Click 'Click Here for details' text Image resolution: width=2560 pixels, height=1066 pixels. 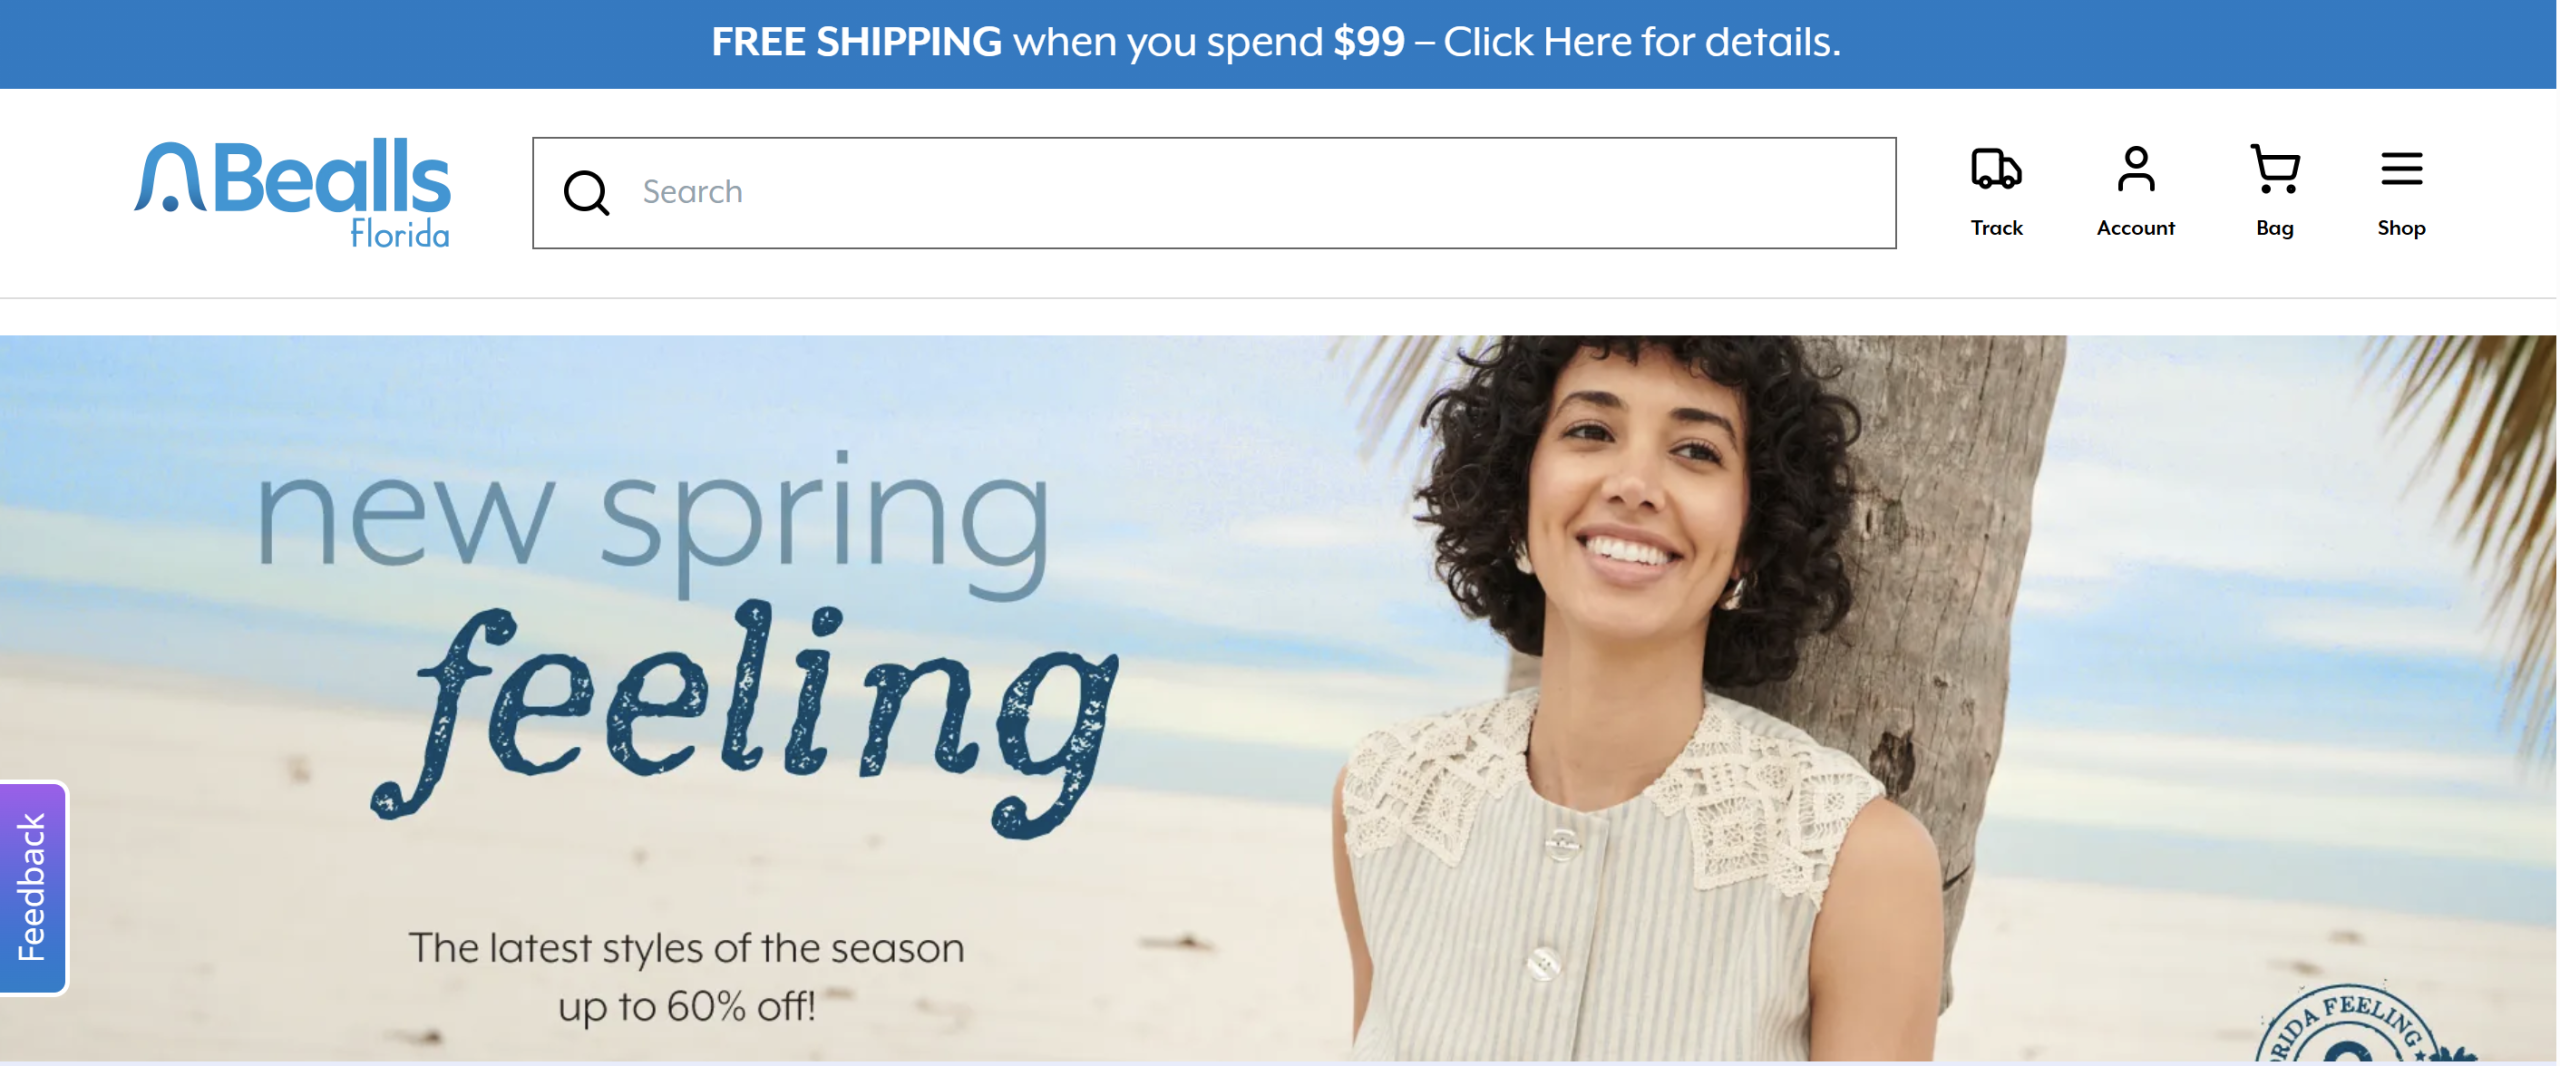pos(1641,43)
